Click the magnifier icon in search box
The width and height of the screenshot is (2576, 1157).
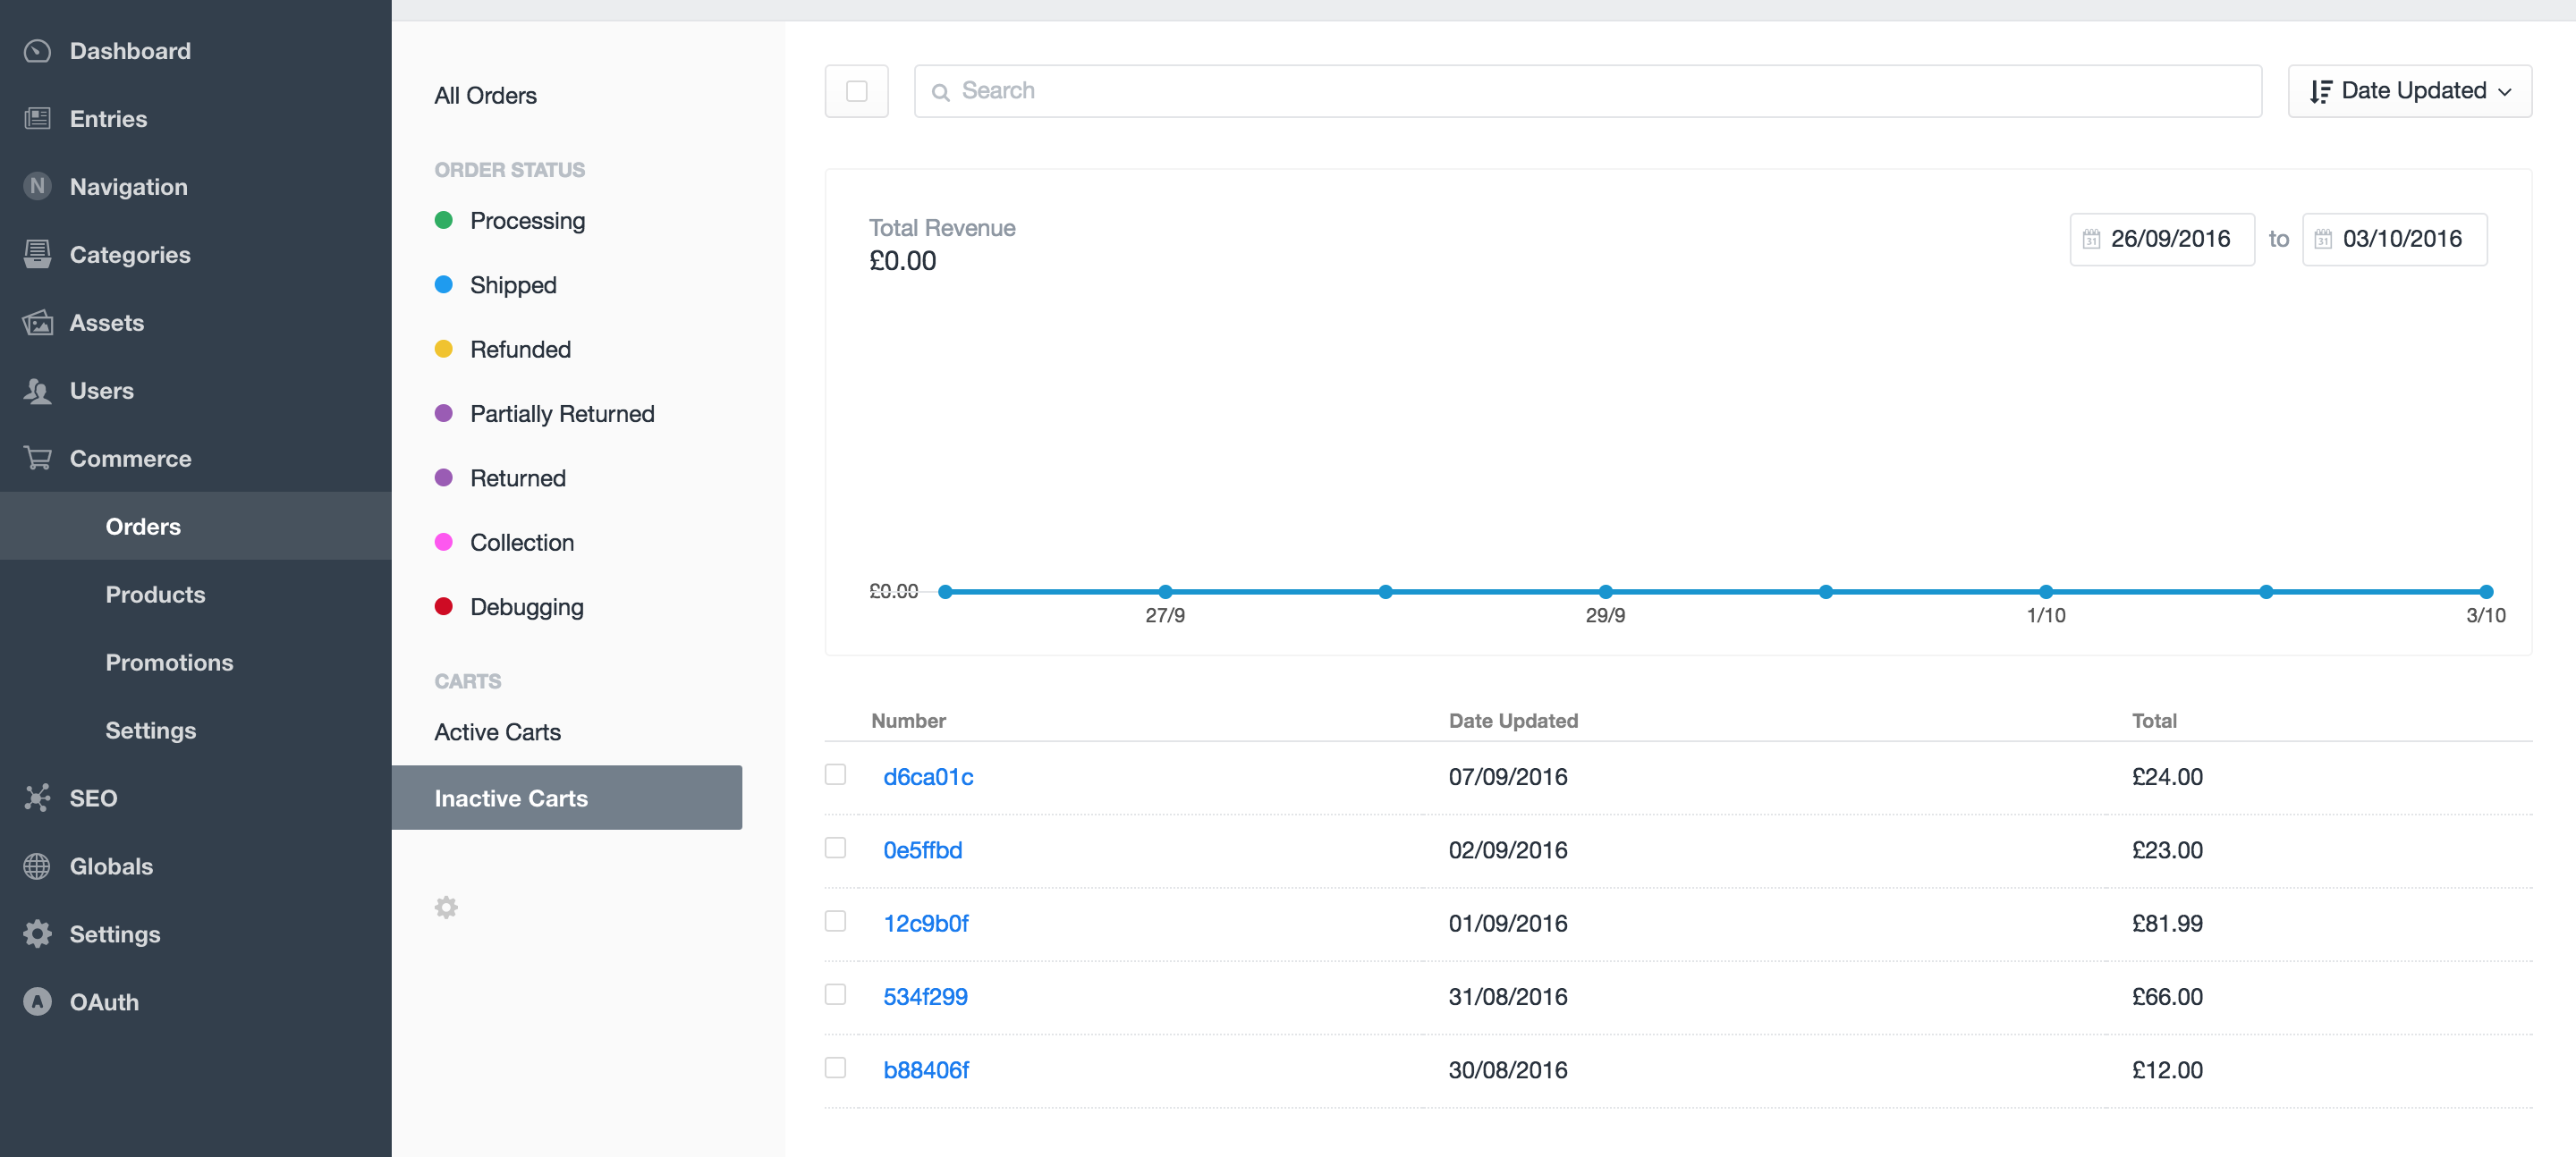(x=940, y=92)
